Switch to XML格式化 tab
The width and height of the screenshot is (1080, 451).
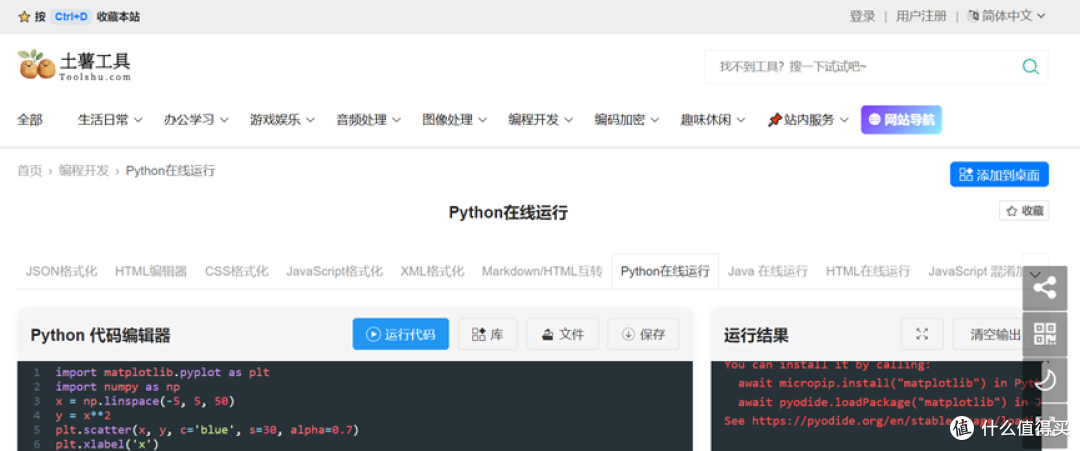432,271
